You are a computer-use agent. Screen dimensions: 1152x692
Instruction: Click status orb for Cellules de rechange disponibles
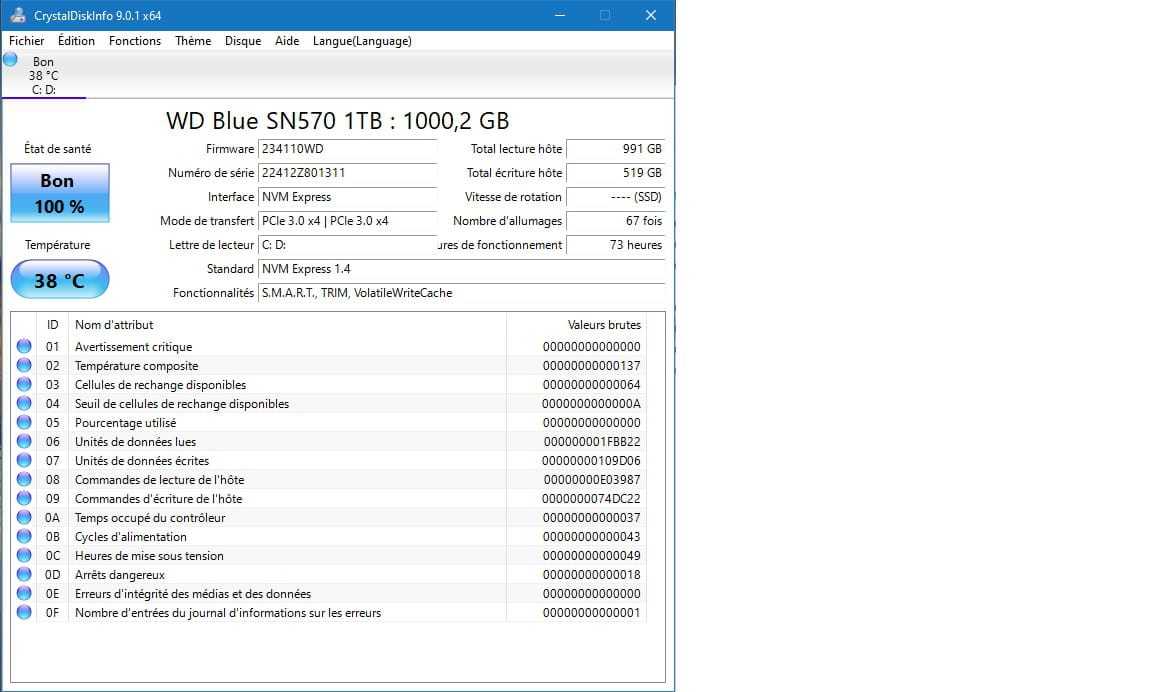tap(24, 384)
